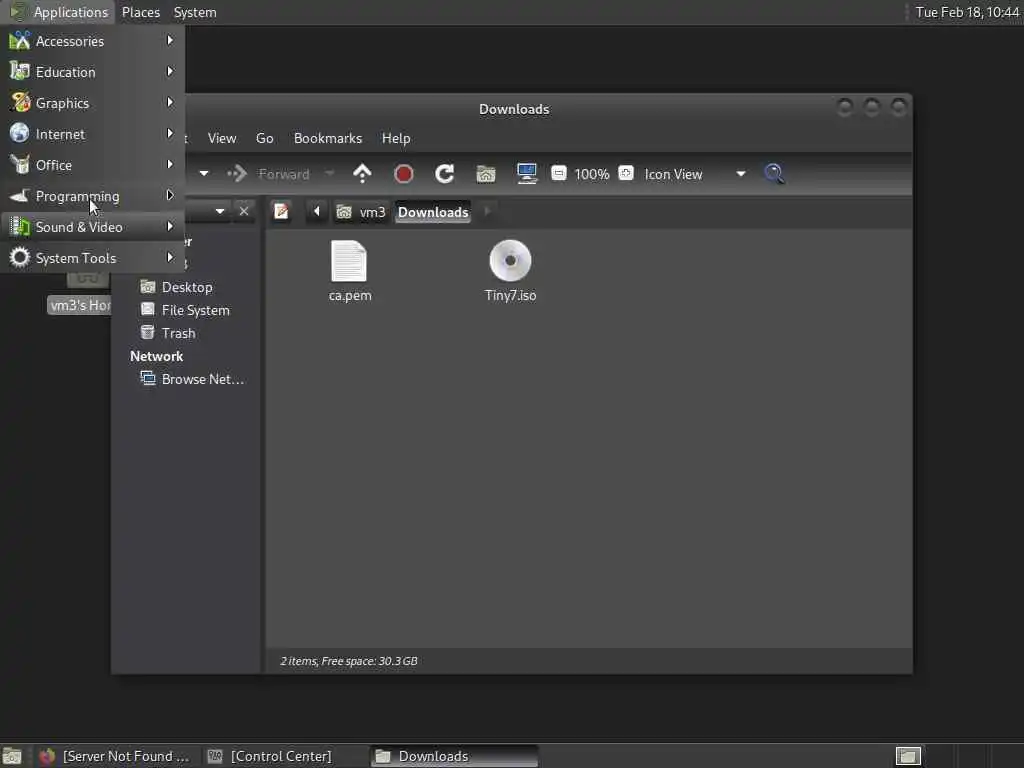Open Trash in the sidebar

click(x=178, y=333)
